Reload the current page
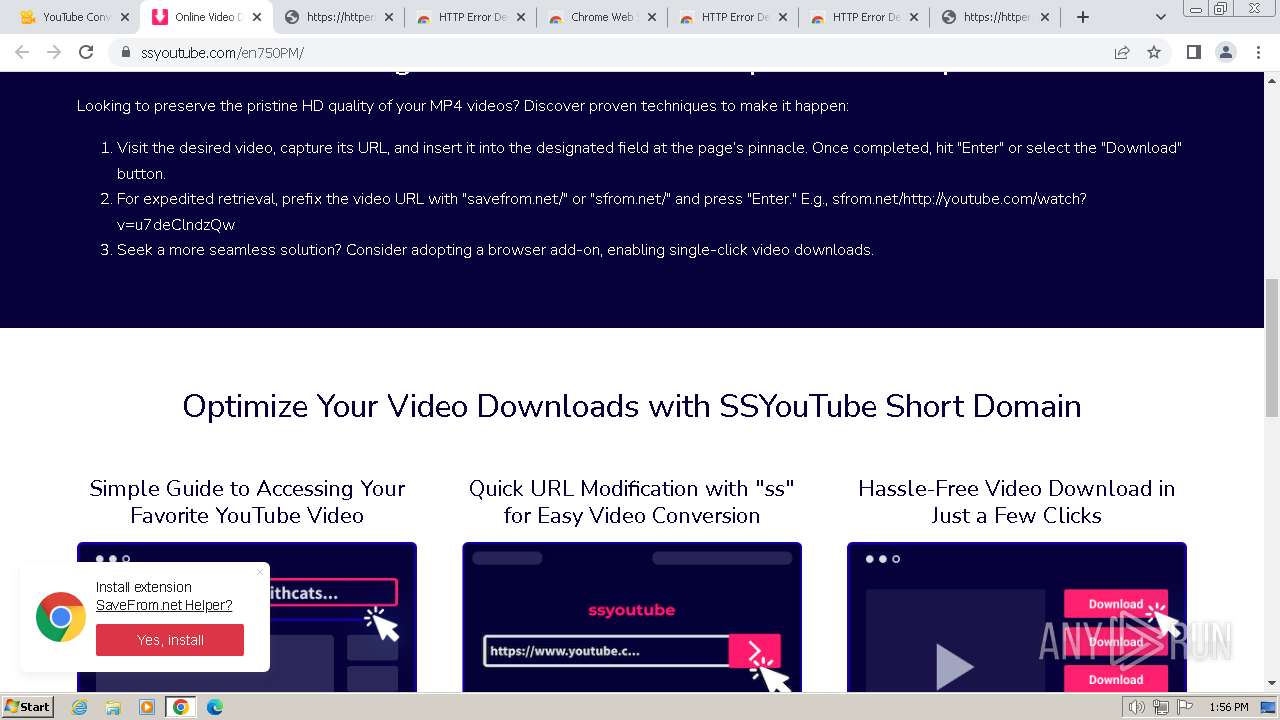This screenshot has width=1280, height=720. tap(86, 52)
